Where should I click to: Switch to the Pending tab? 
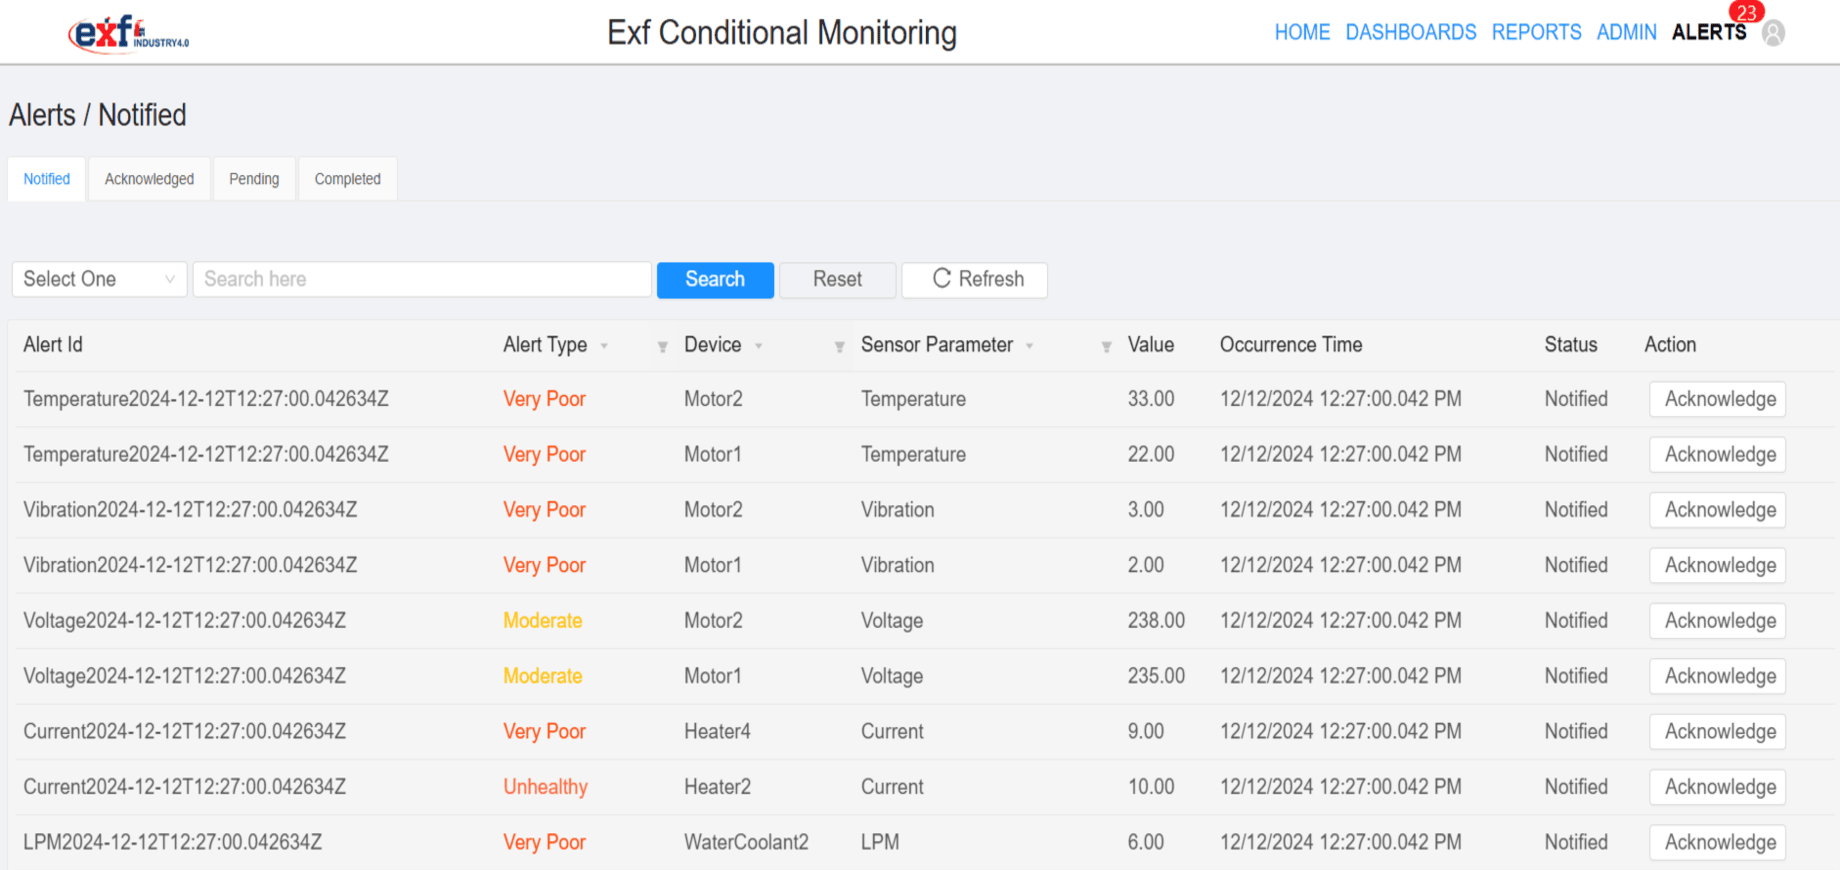pos(254,179)
